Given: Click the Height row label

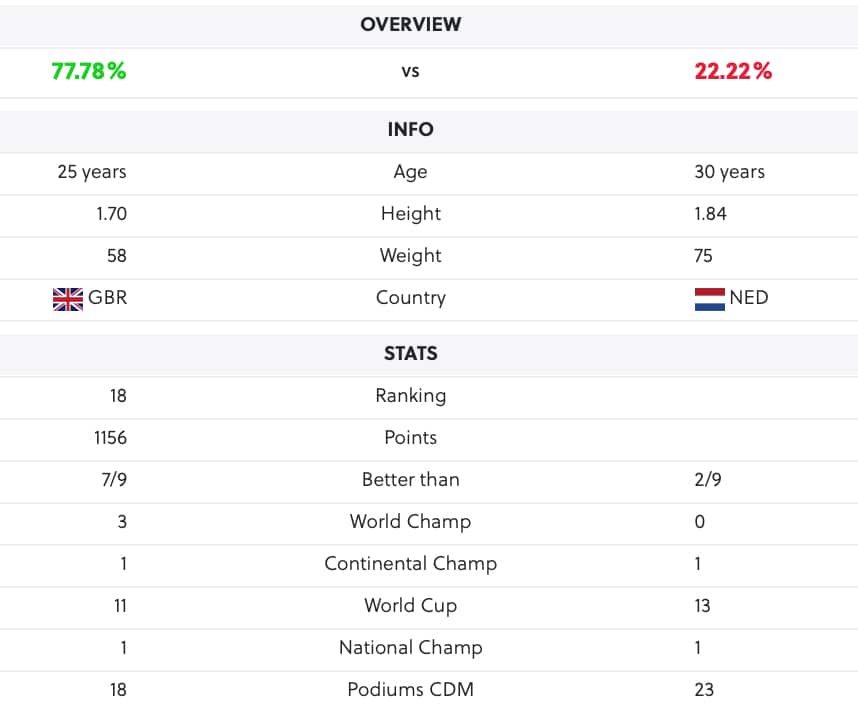Looking at the screenshot, I should click(410, 214).
